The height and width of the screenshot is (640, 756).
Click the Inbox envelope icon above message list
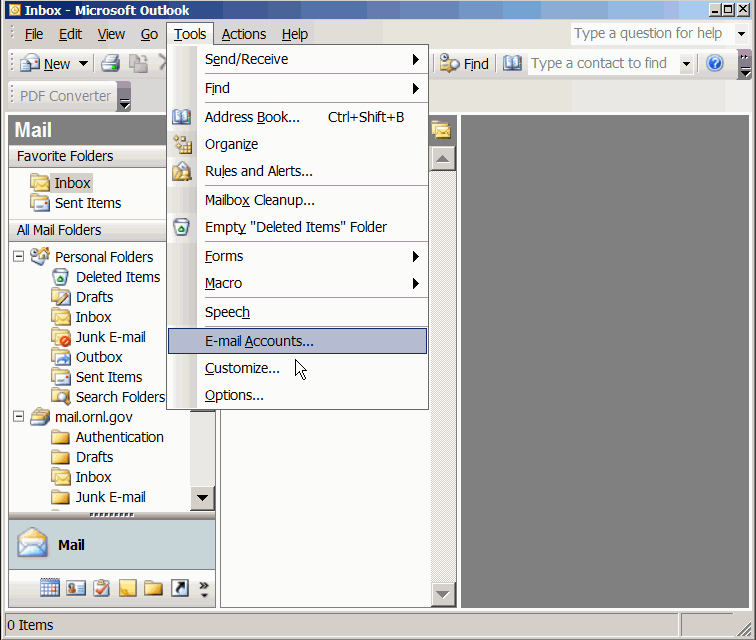441,130
